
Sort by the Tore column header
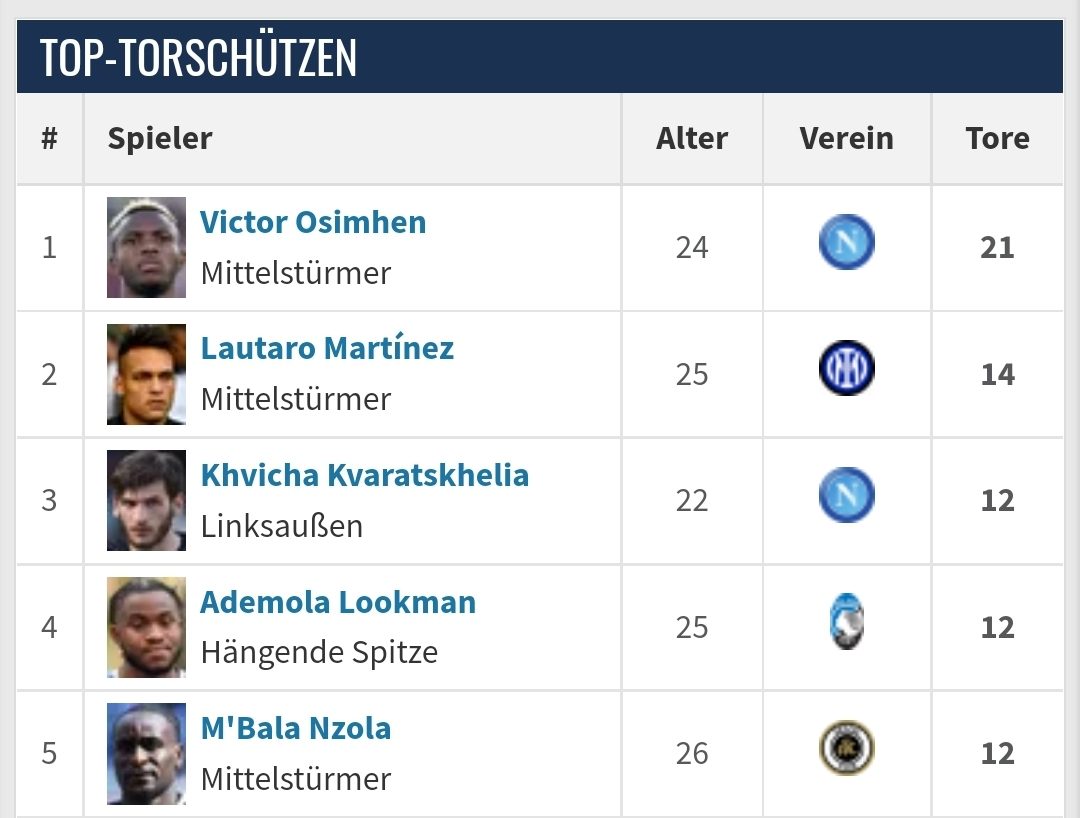tap(997, 138)
